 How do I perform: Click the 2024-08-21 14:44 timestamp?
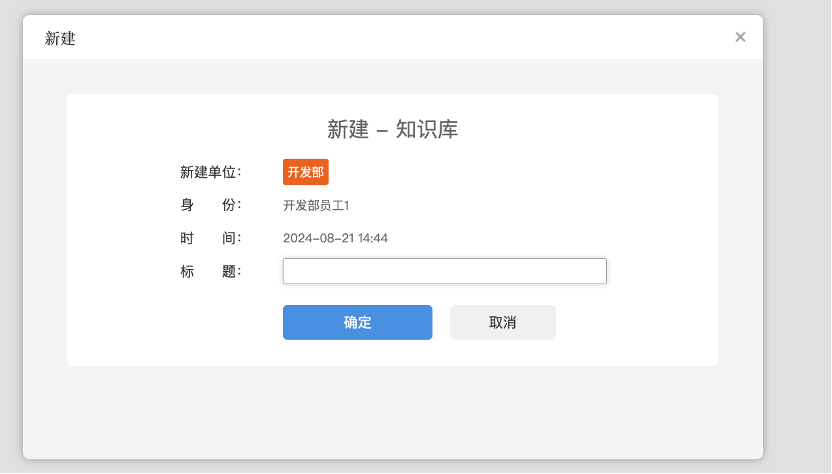pyautogui.click(x=335, y=238)
